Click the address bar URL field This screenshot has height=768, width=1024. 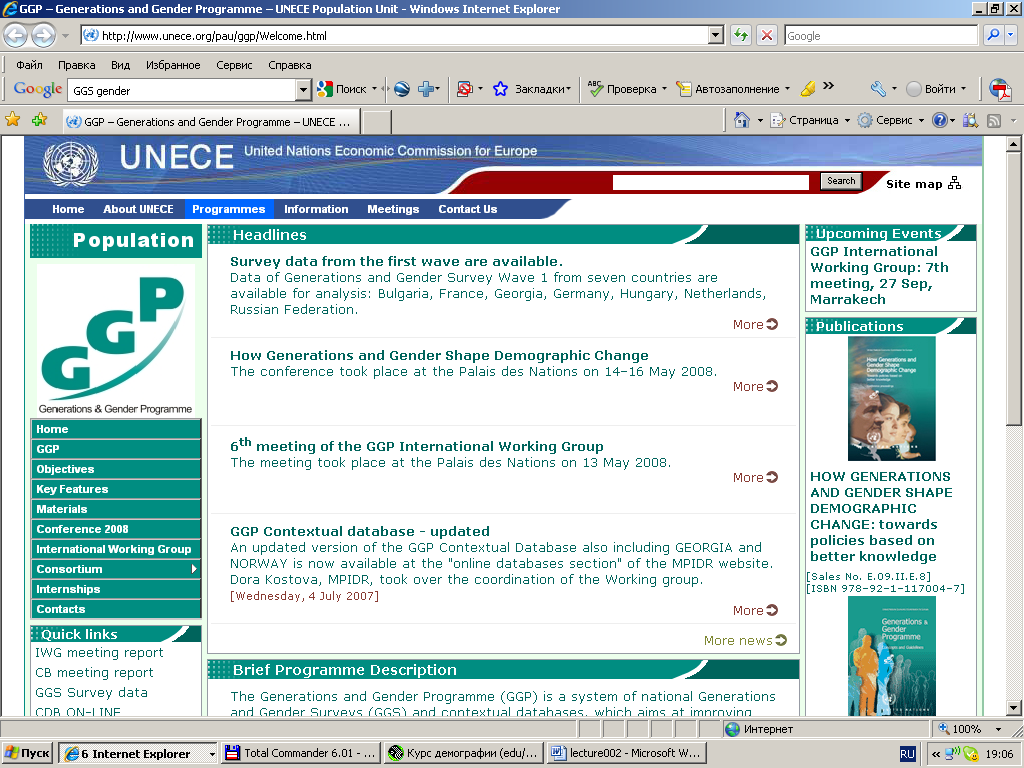pyautogui.click(x=395, y=35)
